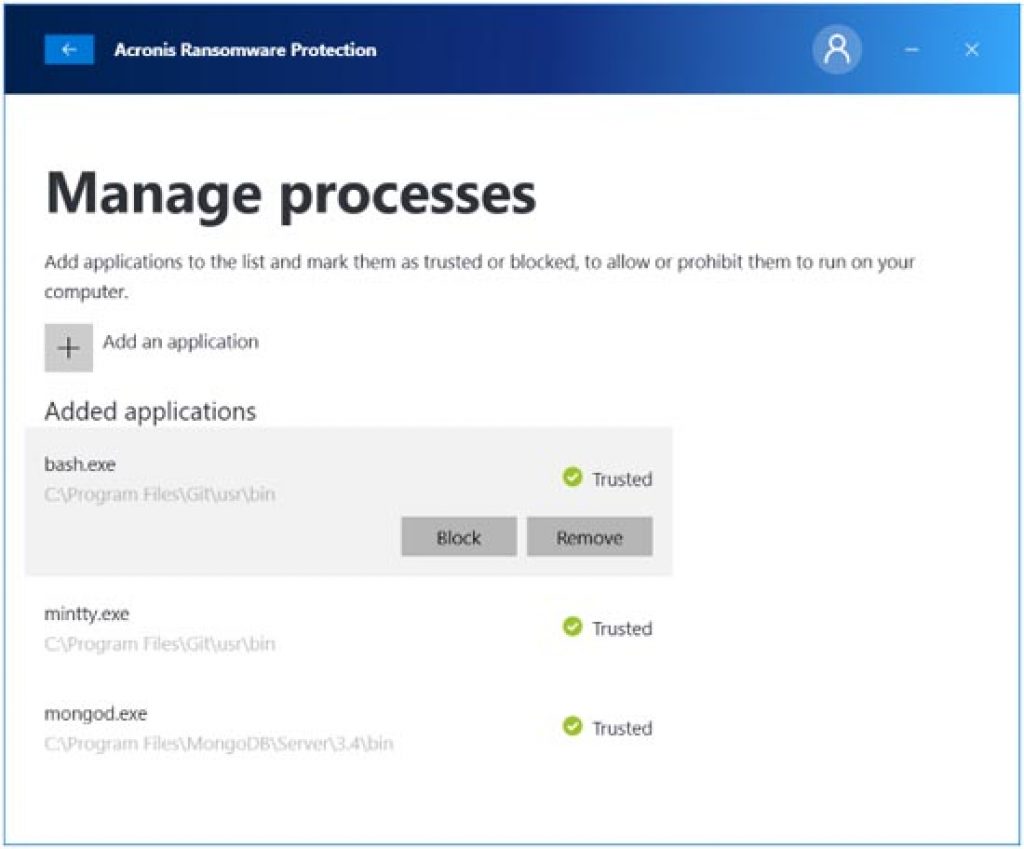Click the plus icon to add an application

67,347
